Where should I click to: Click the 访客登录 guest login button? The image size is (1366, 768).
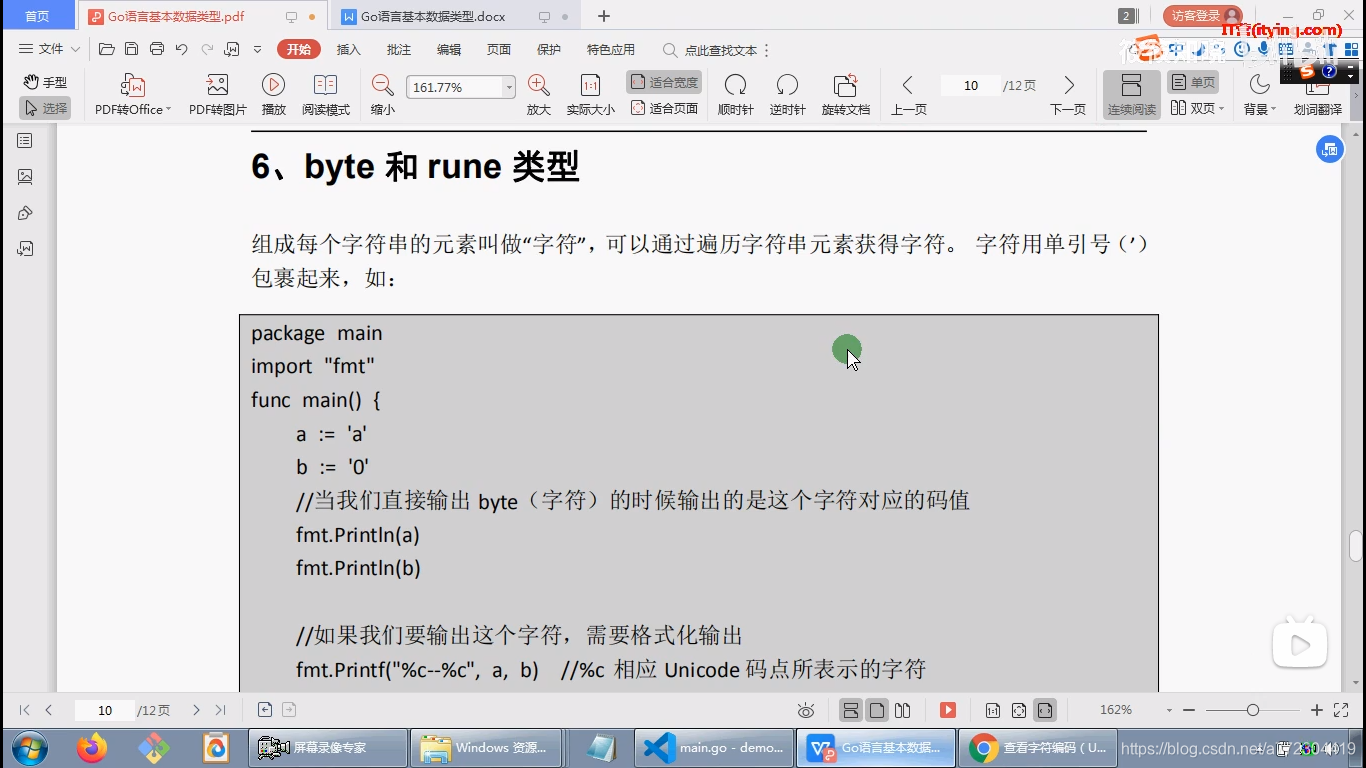click(x=1203, y=16)
